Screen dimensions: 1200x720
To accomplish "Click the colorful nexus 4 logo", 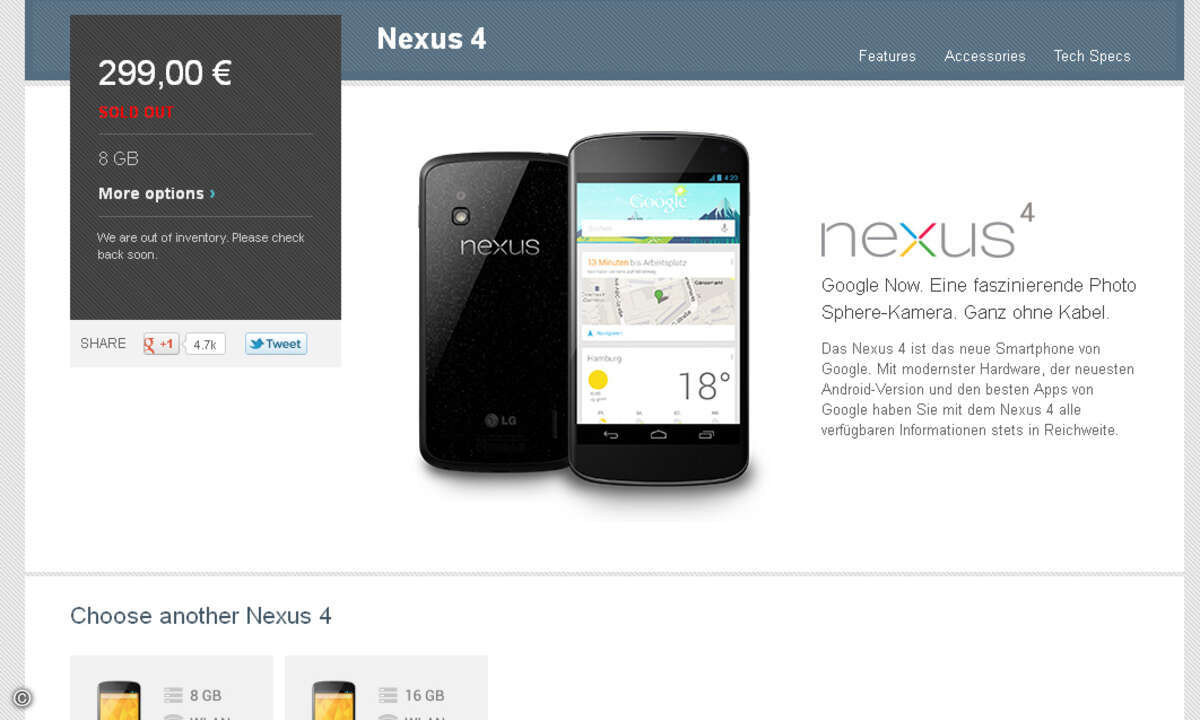I will click(x=927, y=230).
